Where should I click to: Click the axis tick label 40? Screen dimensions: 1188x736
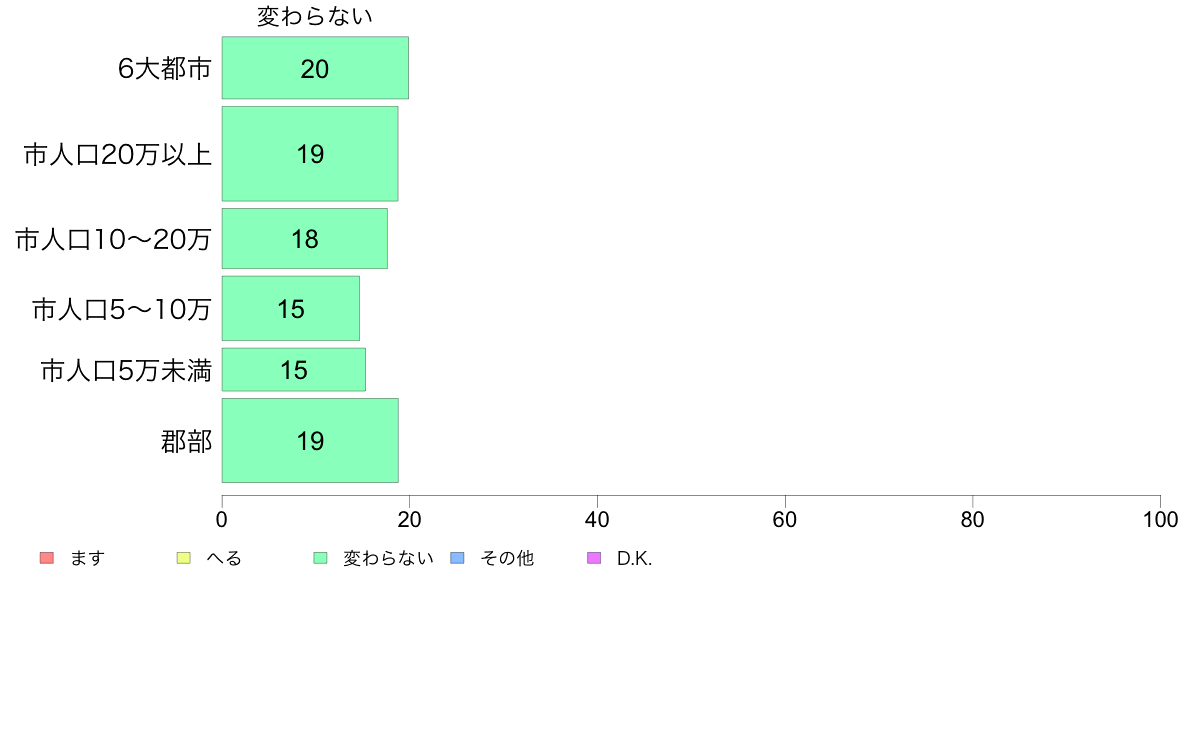(x=597, y=519)
